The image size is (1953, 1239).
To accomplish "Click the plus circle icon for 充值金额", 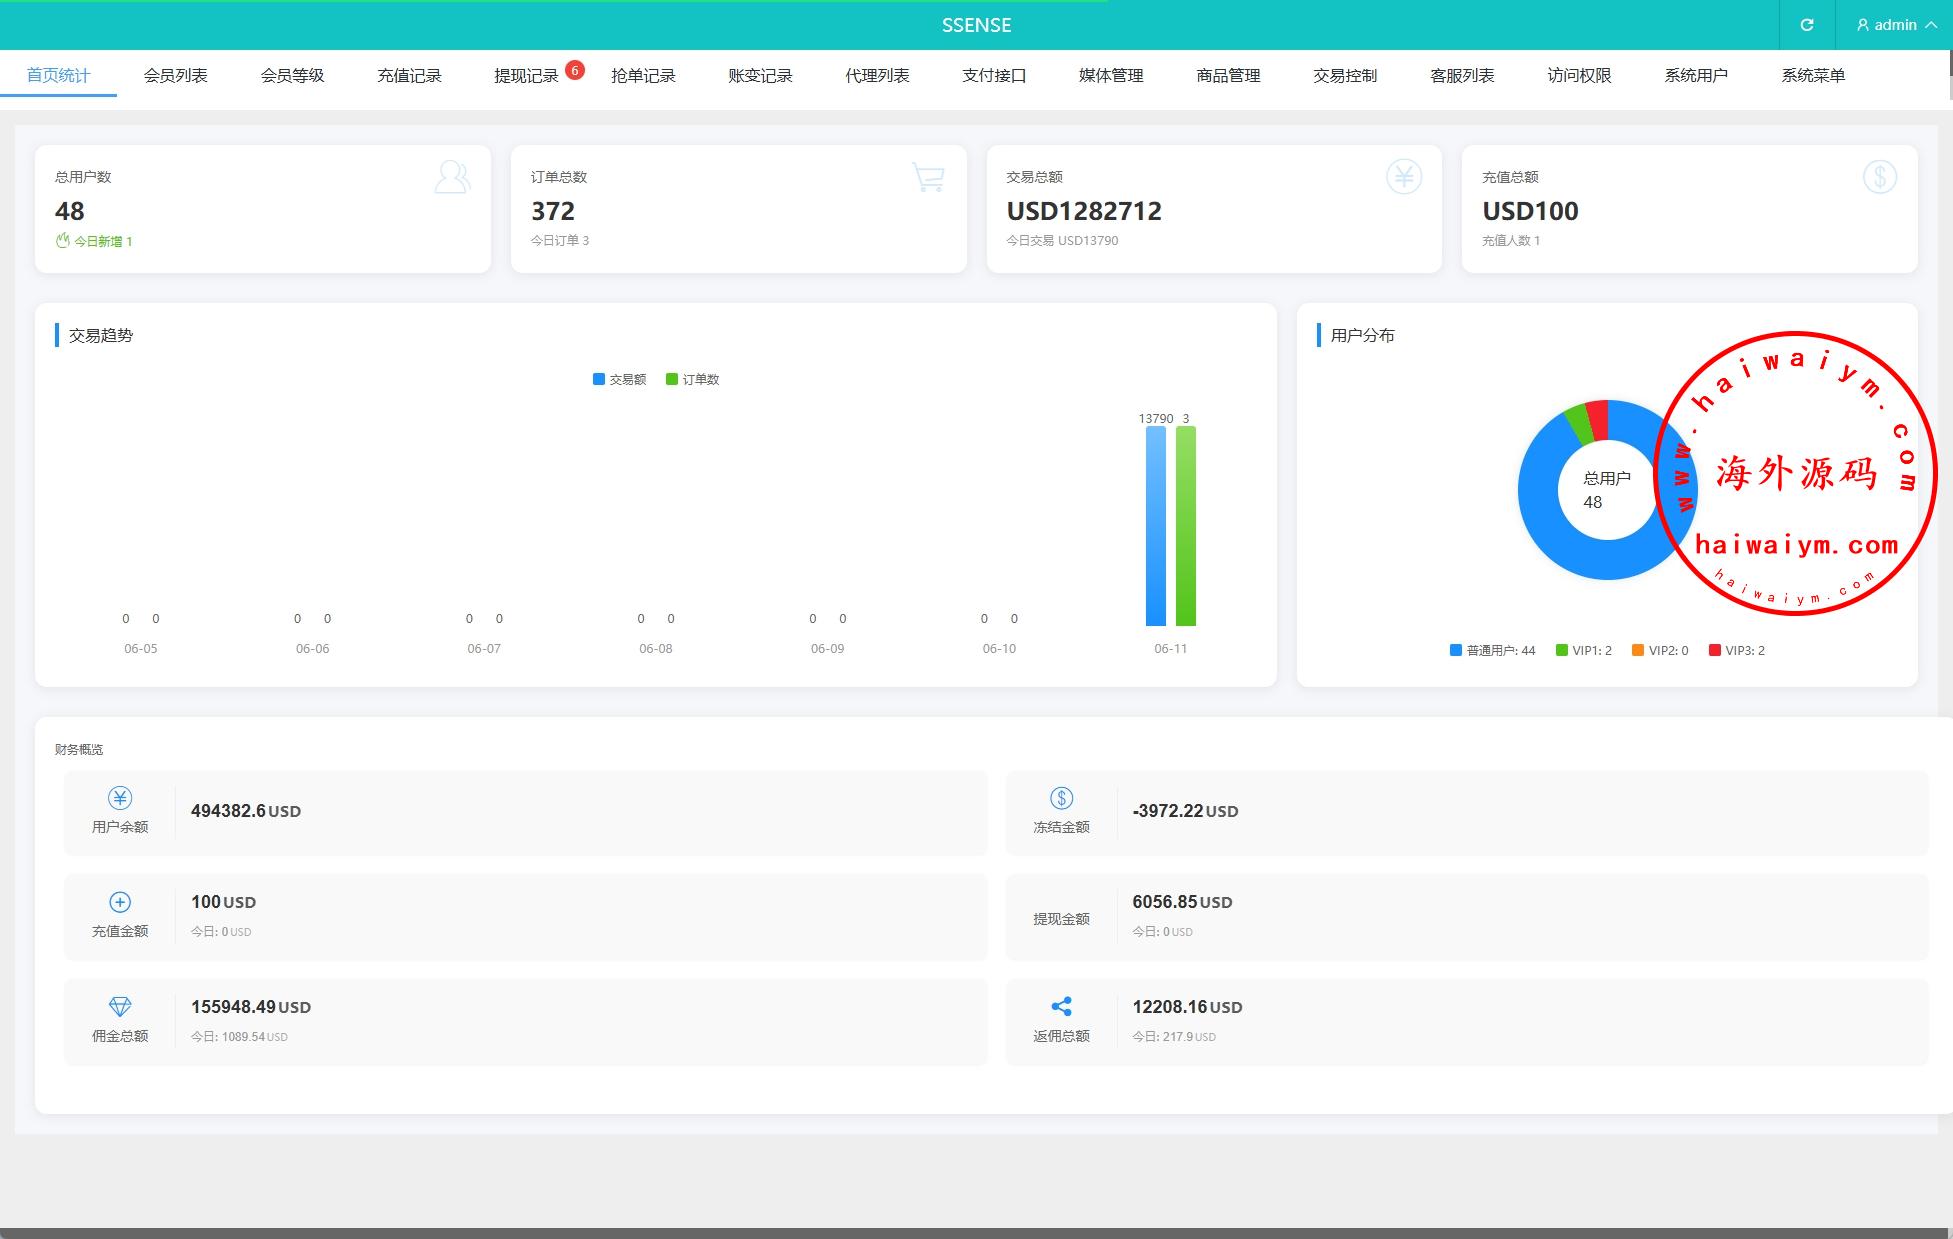I will 120,902.
